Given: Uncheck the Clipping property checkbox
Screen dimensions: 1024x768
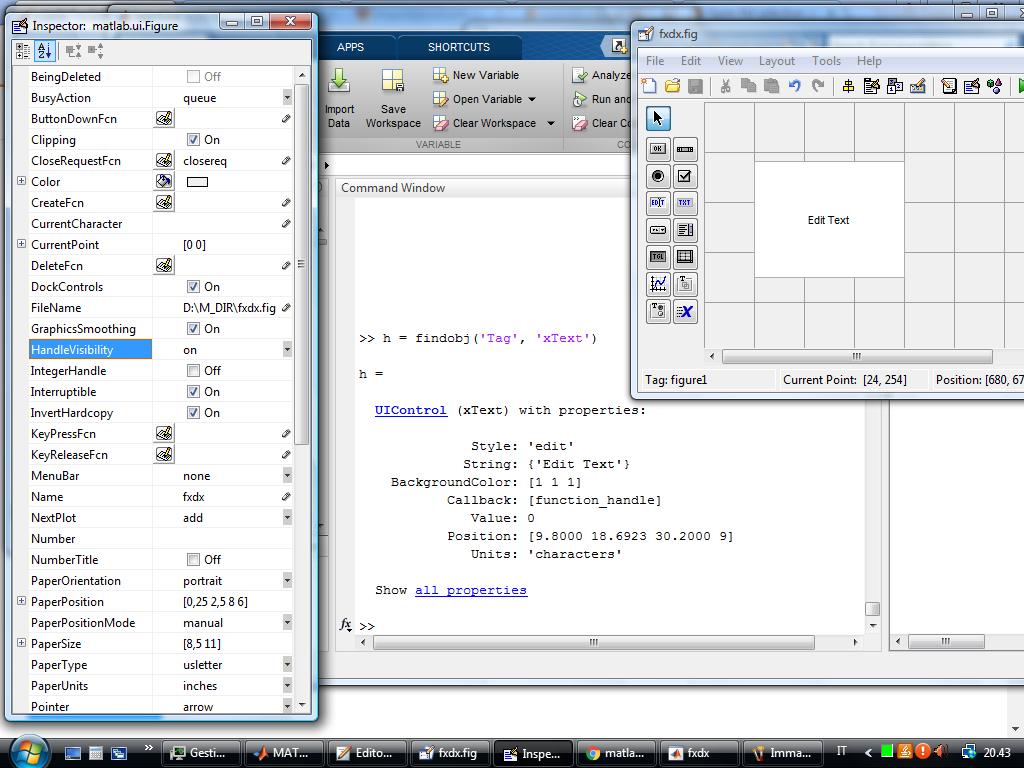Looking at the screenshot, I should pyautogui.click(x=193, y=140).
